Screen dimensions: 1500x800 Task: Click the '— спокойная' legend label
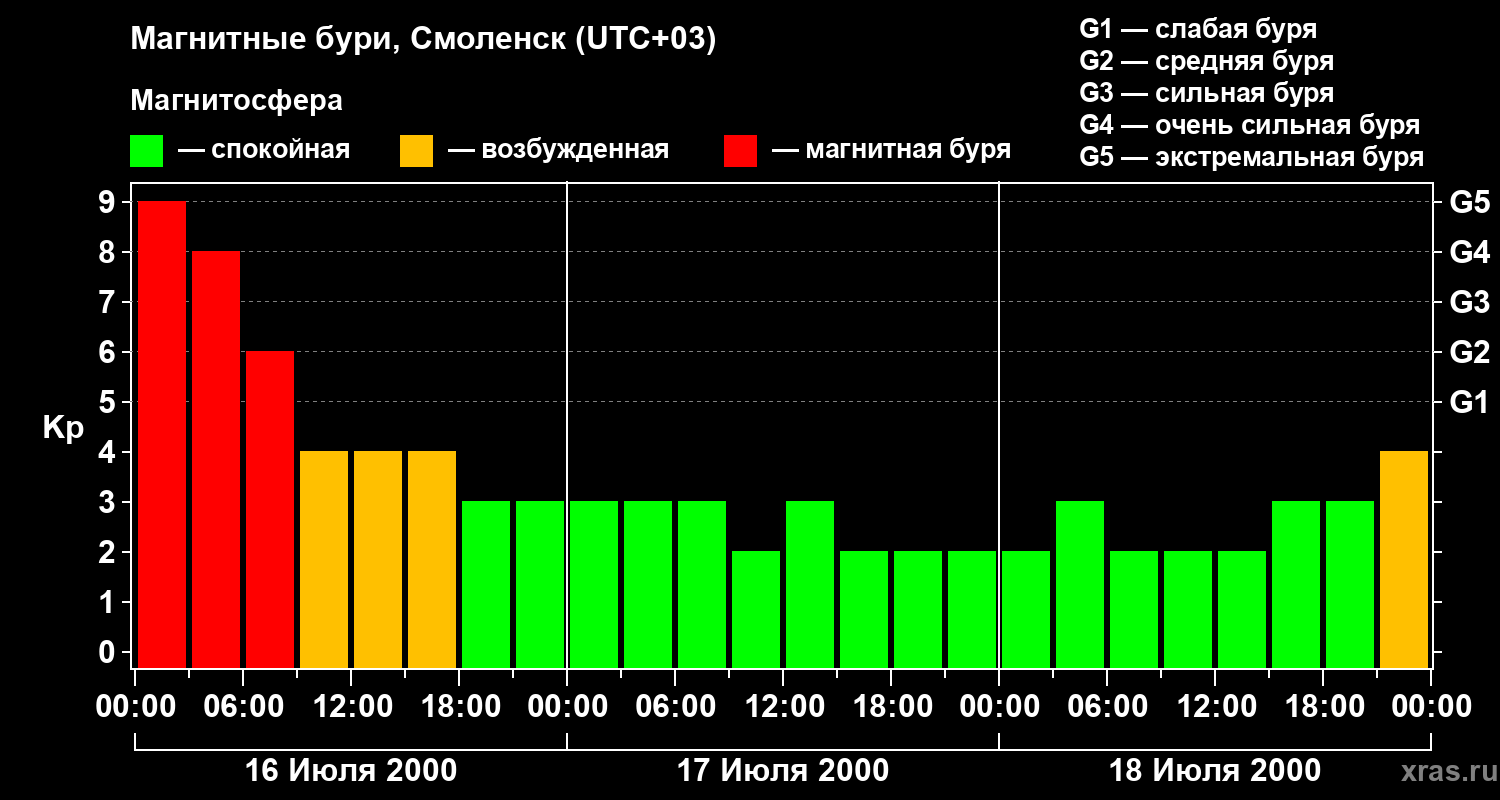click(264, 150)
